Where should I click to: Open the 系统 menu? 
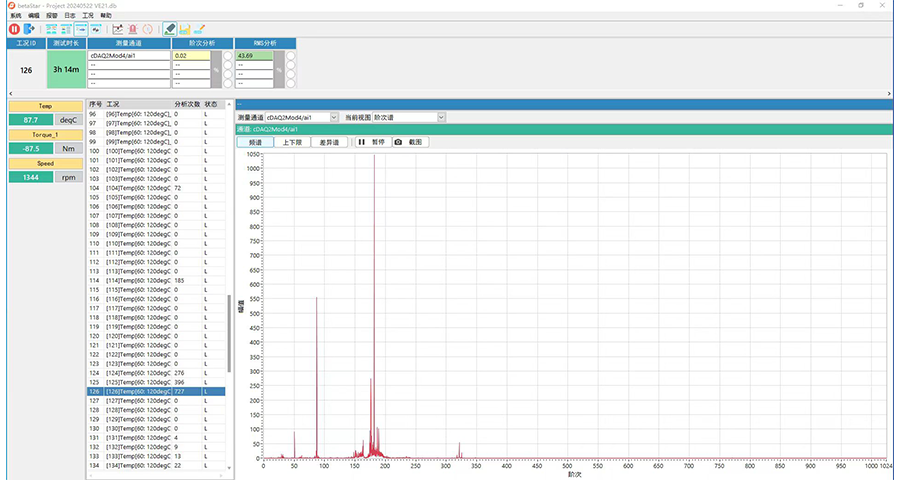[x=15, y=16]
